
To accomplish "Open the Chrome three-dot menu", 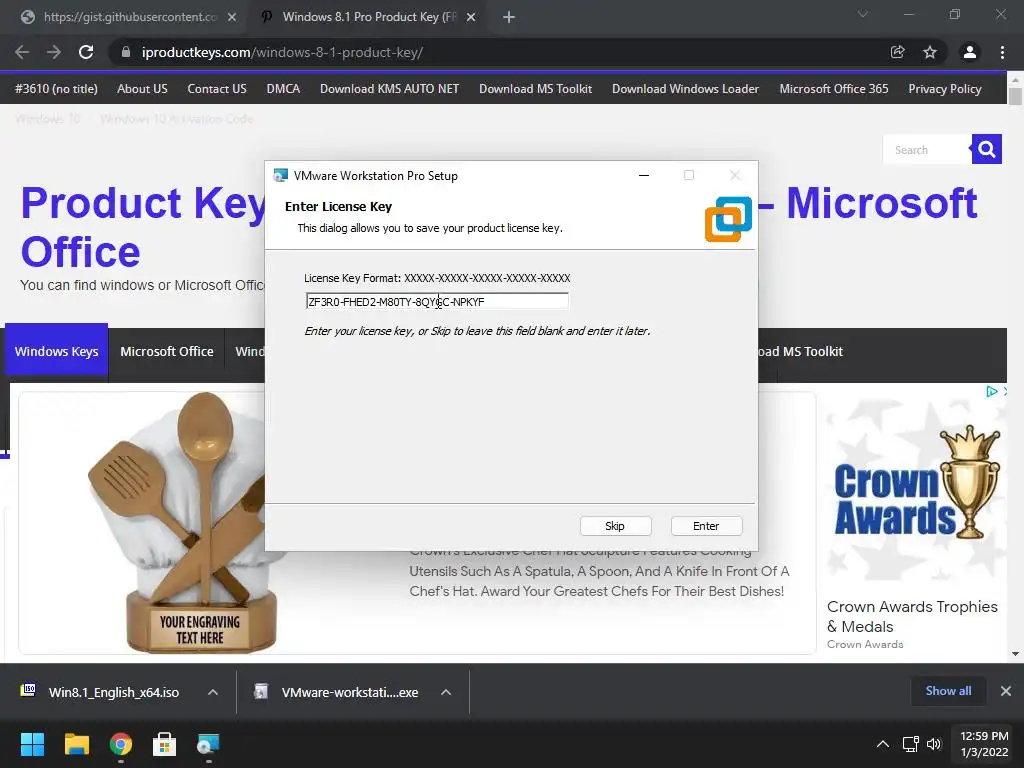I will (1002, 52).
